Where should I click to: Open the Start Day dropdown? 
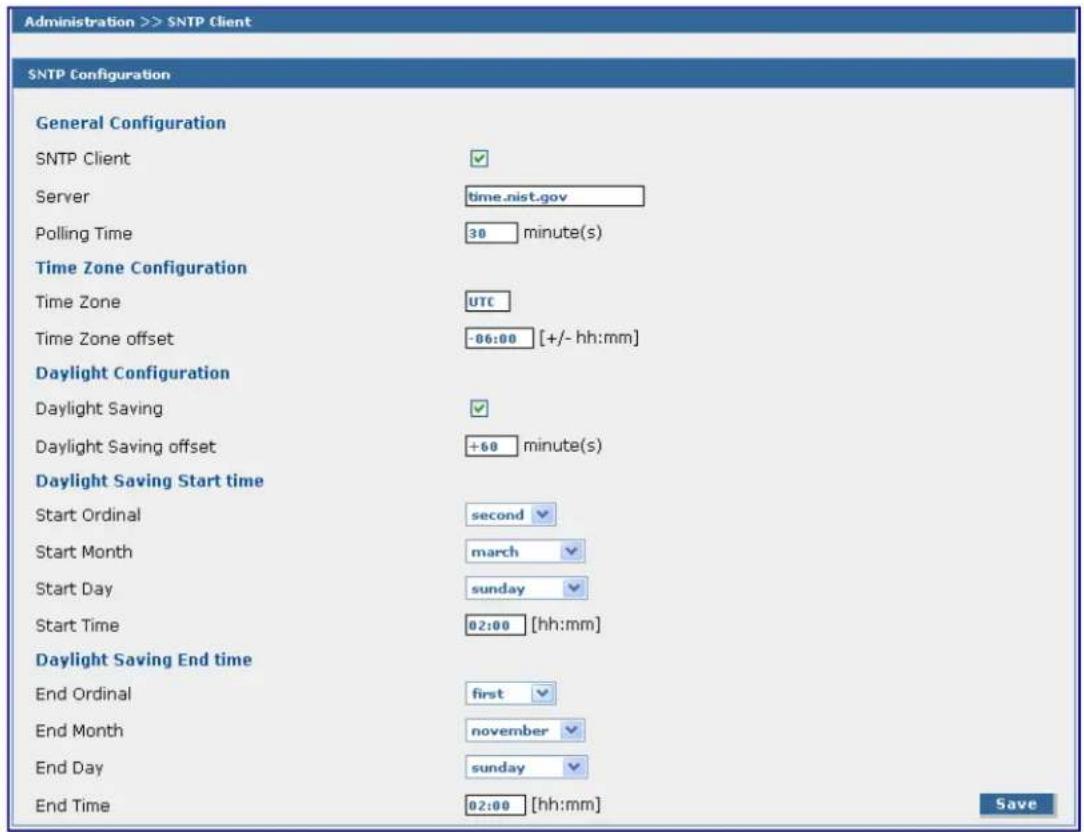[x=526, y=589]
